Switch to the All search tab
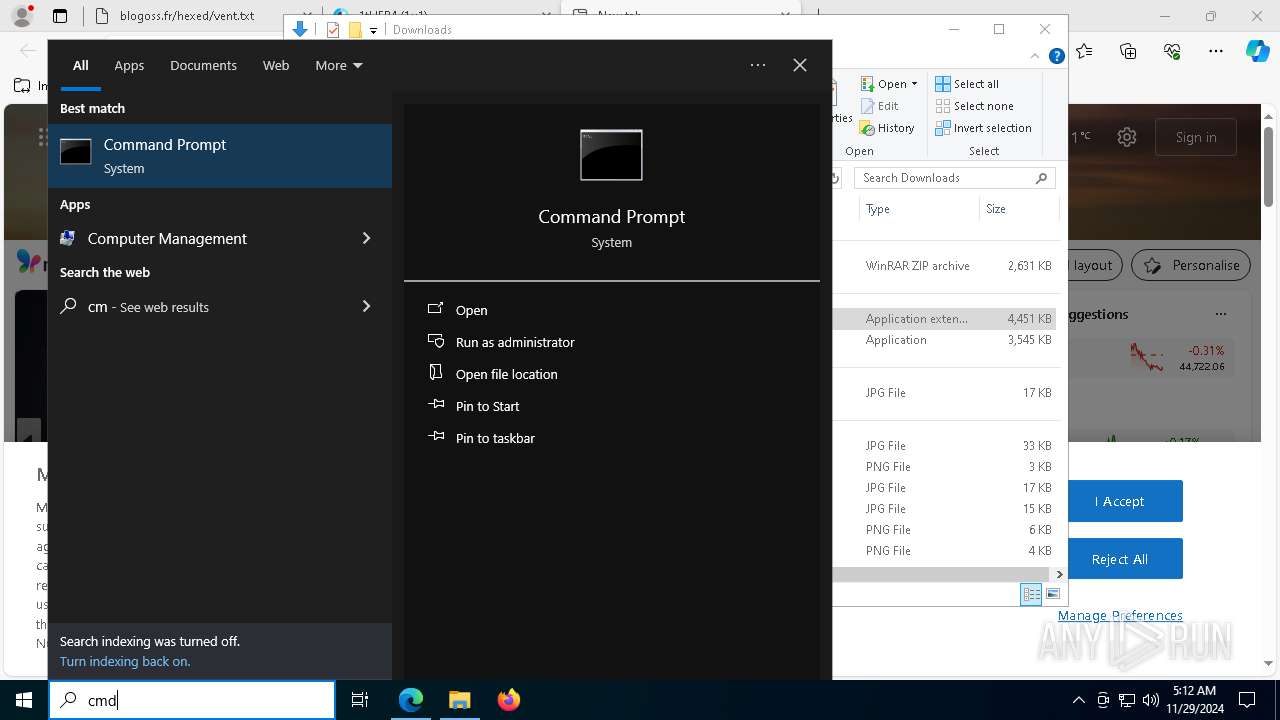This screenshot has height=720, width=1280. coord(81,65)
